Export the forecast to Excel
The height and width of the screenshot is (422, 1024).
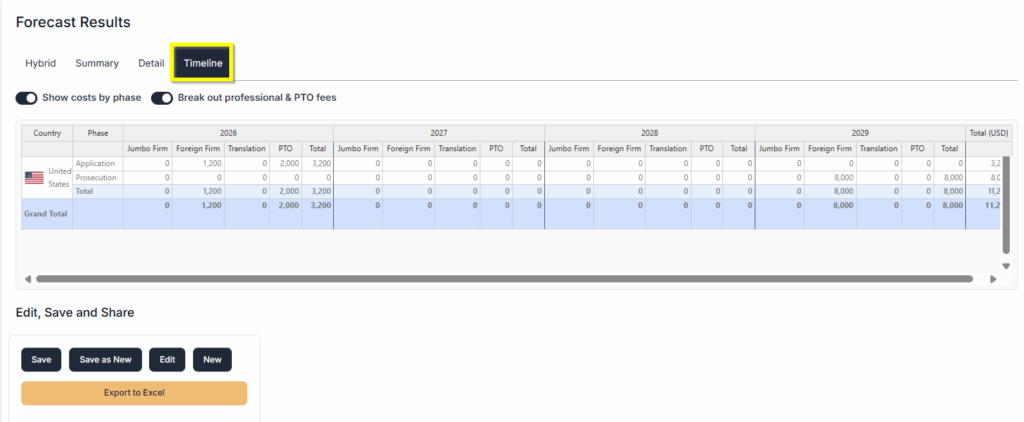pyautogui.click(x=134, y=393)
